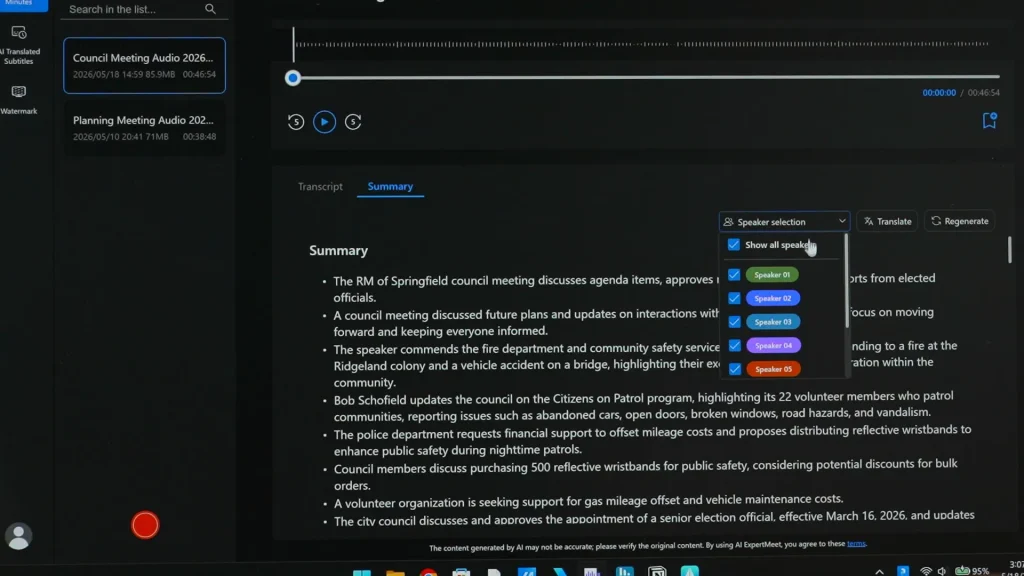This screenshot has width=1024, height=576.
Task: Click the Summary heading text
Action: pos(338,251)
